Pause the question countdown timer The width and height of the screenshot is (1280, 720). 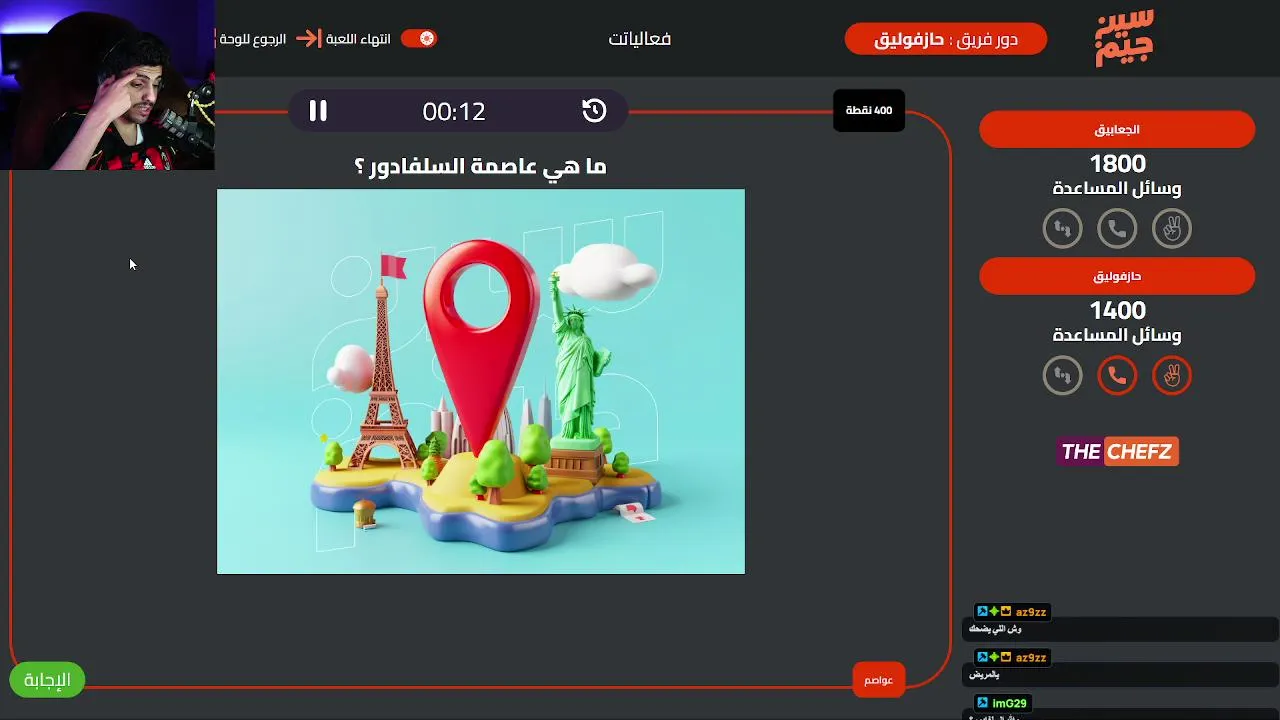tap(318, 111)
